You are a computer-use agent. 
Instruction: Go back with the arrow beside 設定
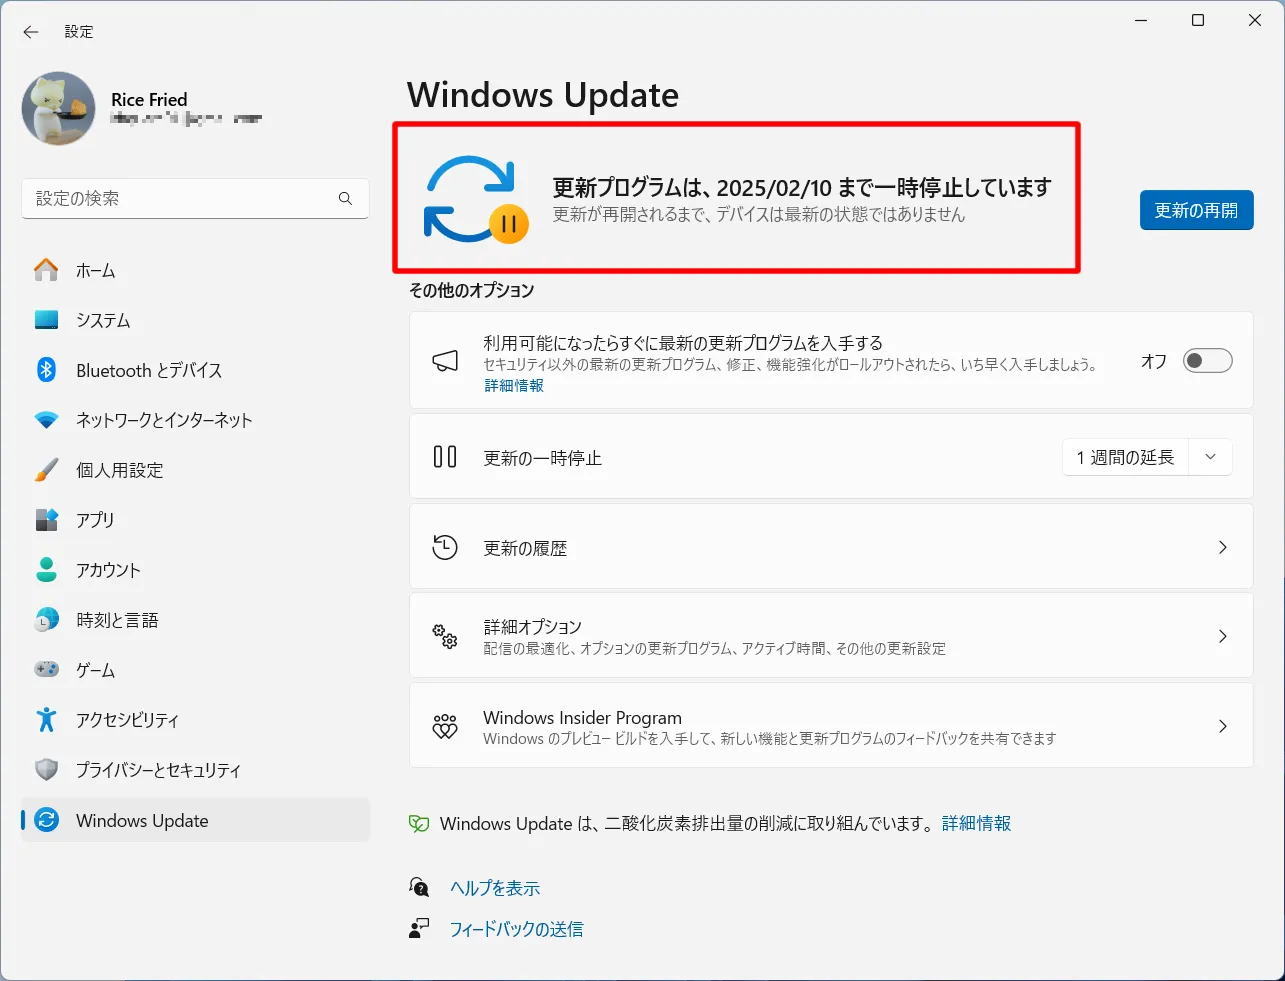click(x=31, y=32)
